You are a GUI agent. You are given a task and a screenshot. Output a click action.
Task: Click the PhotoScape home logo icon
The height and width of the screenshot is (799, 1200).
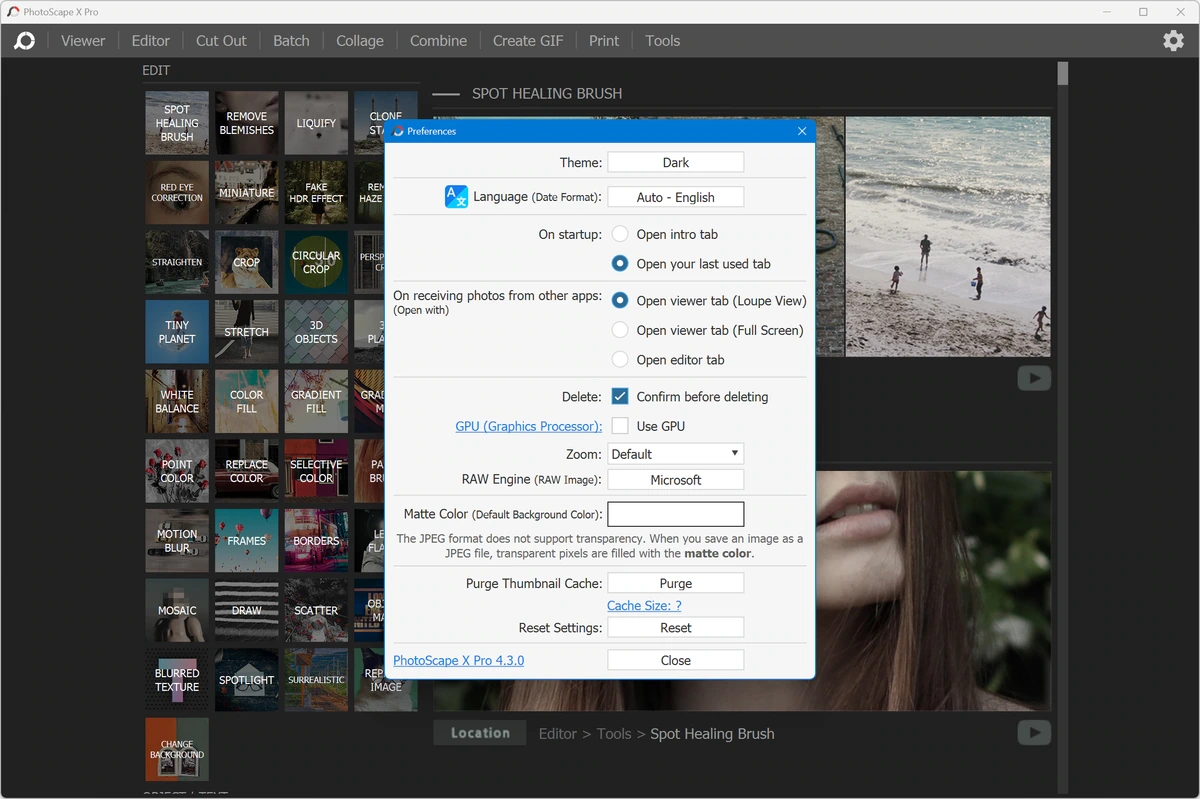tap(25, 41)
